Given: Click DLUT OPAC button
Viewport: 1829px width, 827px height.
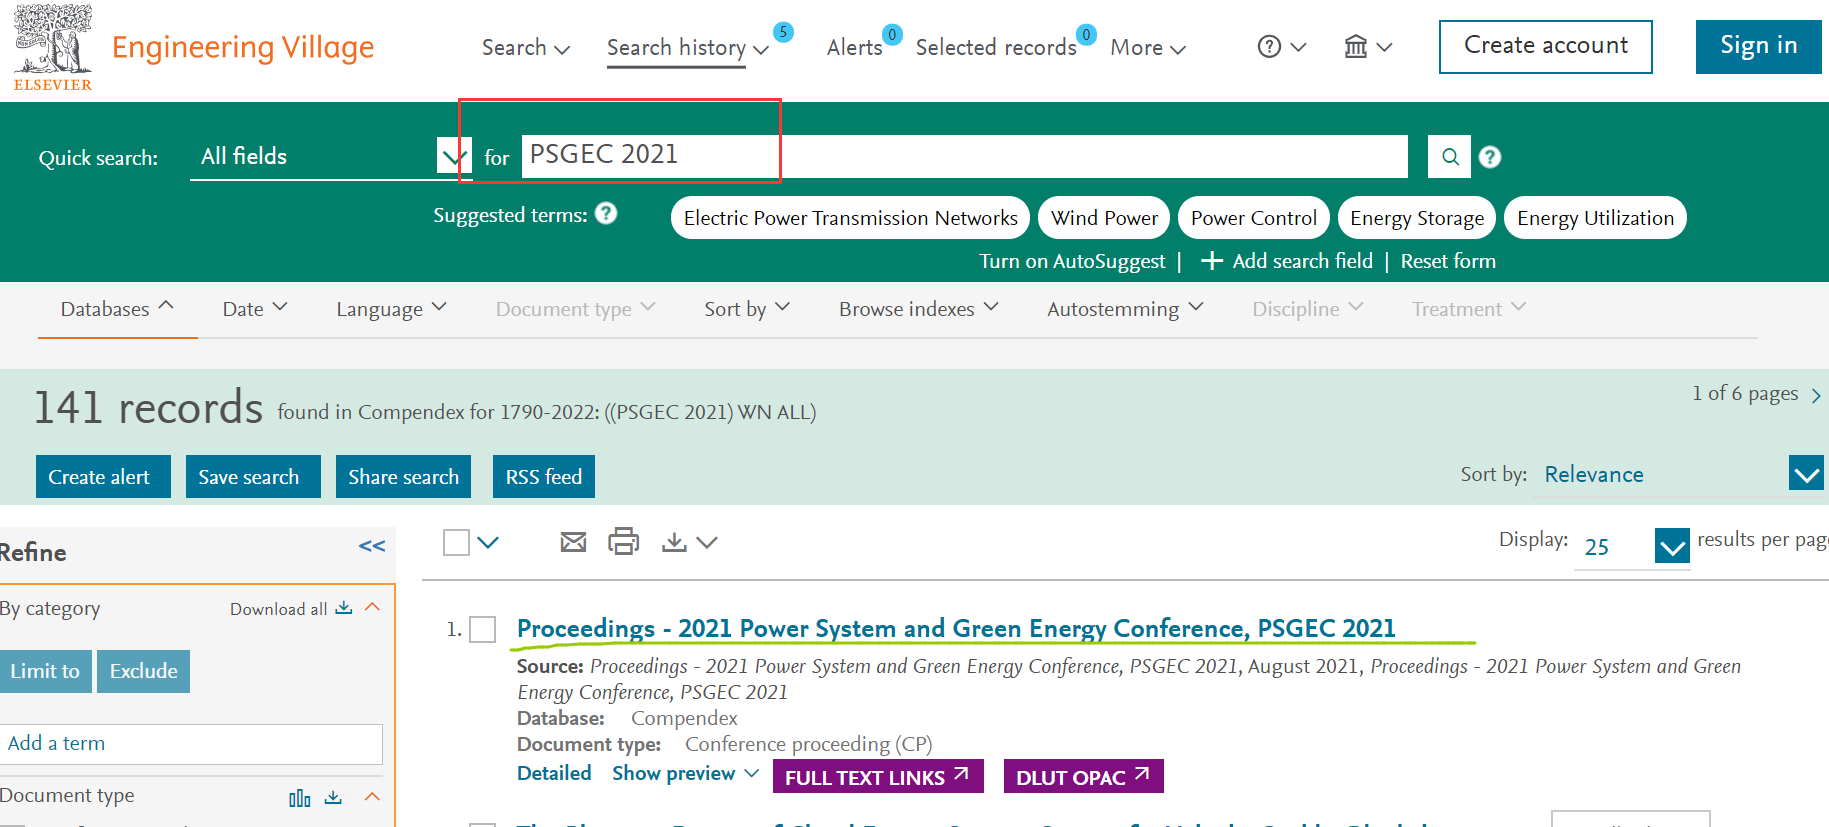Looking at the screenshot, I should coord(1083,777).
